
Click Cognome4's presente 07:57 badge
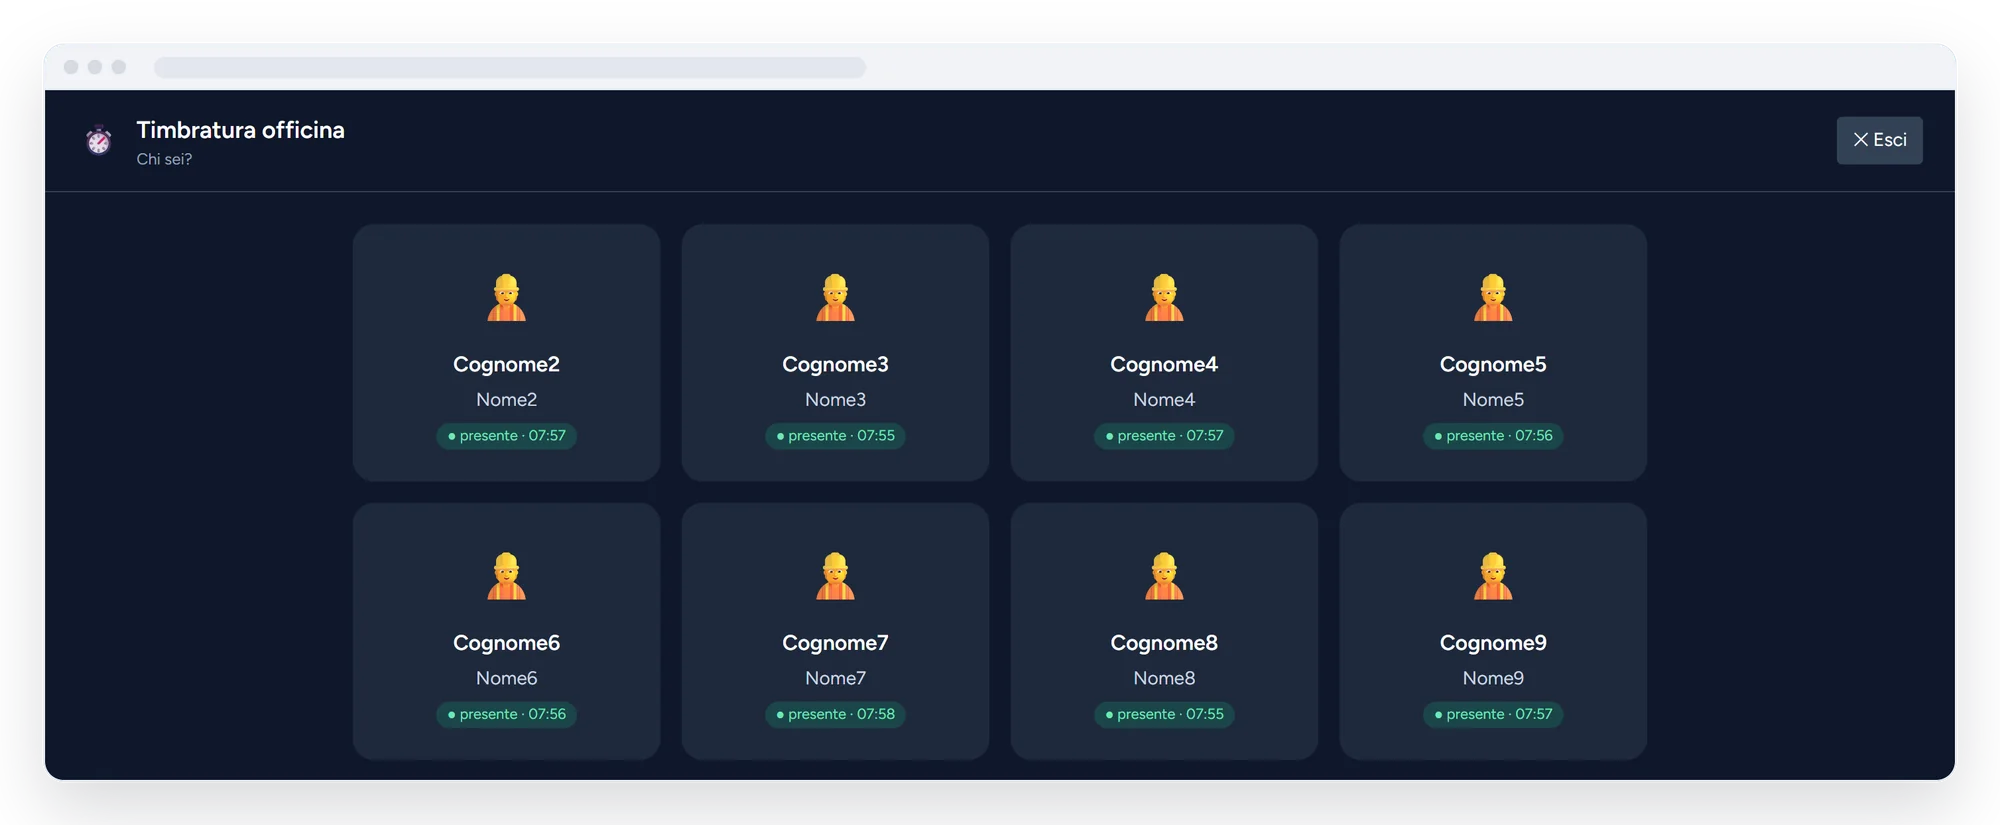coord(1164,436)
